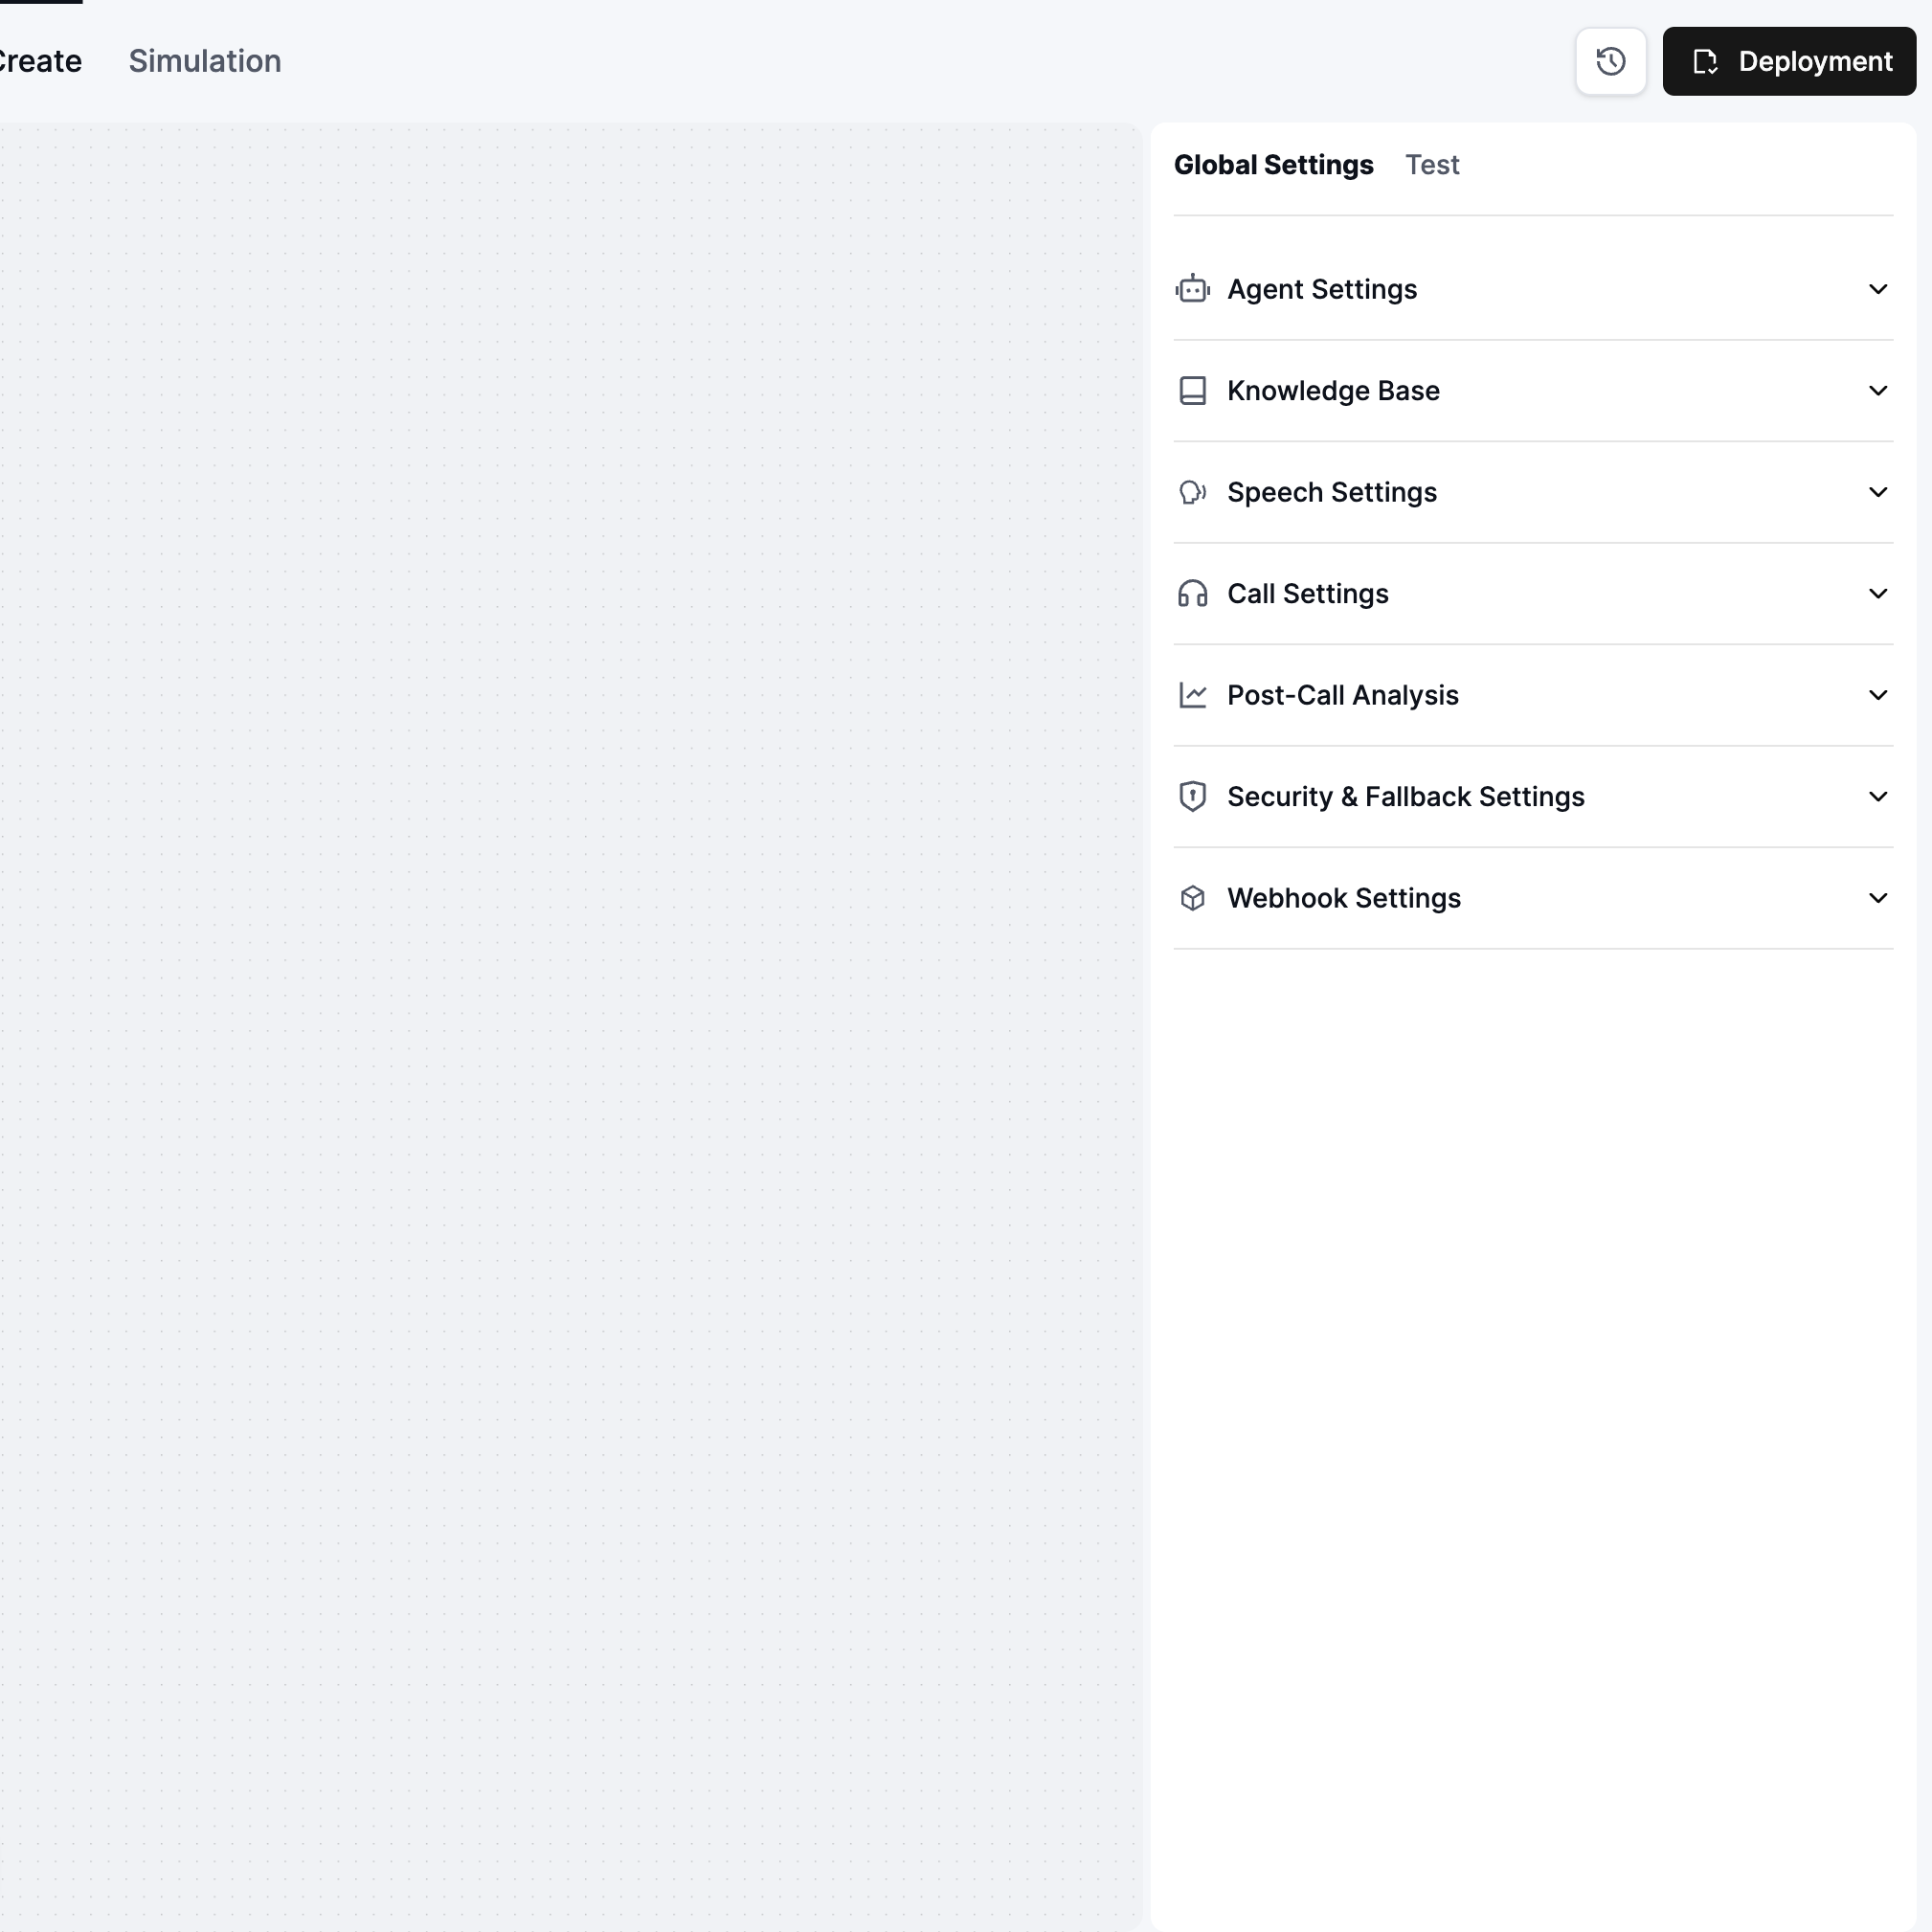The image size is (1932, 1932).
Task: Expand the Webhook Settings chevron
Action: pyautogui.click(x=1877, y=898)
